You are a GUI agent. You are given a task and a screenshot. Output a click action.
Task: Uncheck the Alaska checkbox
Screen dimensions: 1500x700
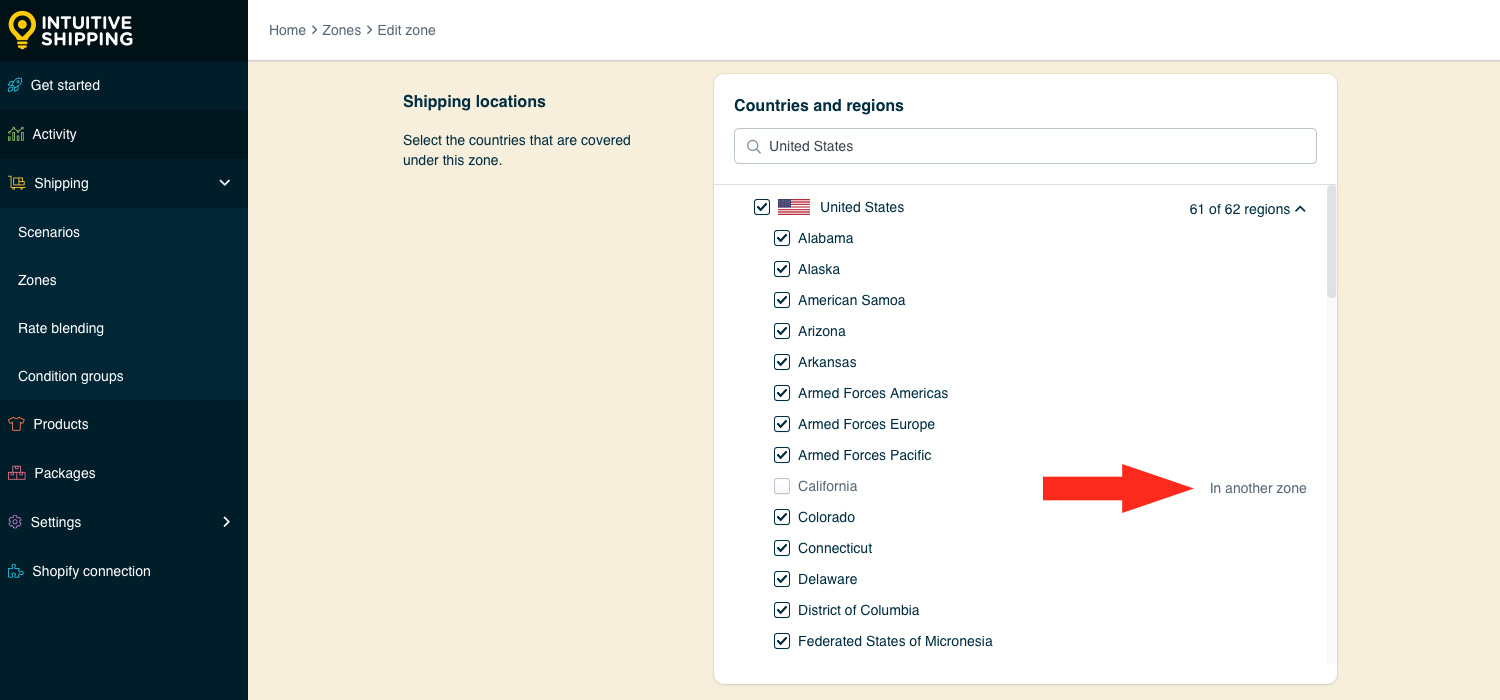click(x=782, y=269)
